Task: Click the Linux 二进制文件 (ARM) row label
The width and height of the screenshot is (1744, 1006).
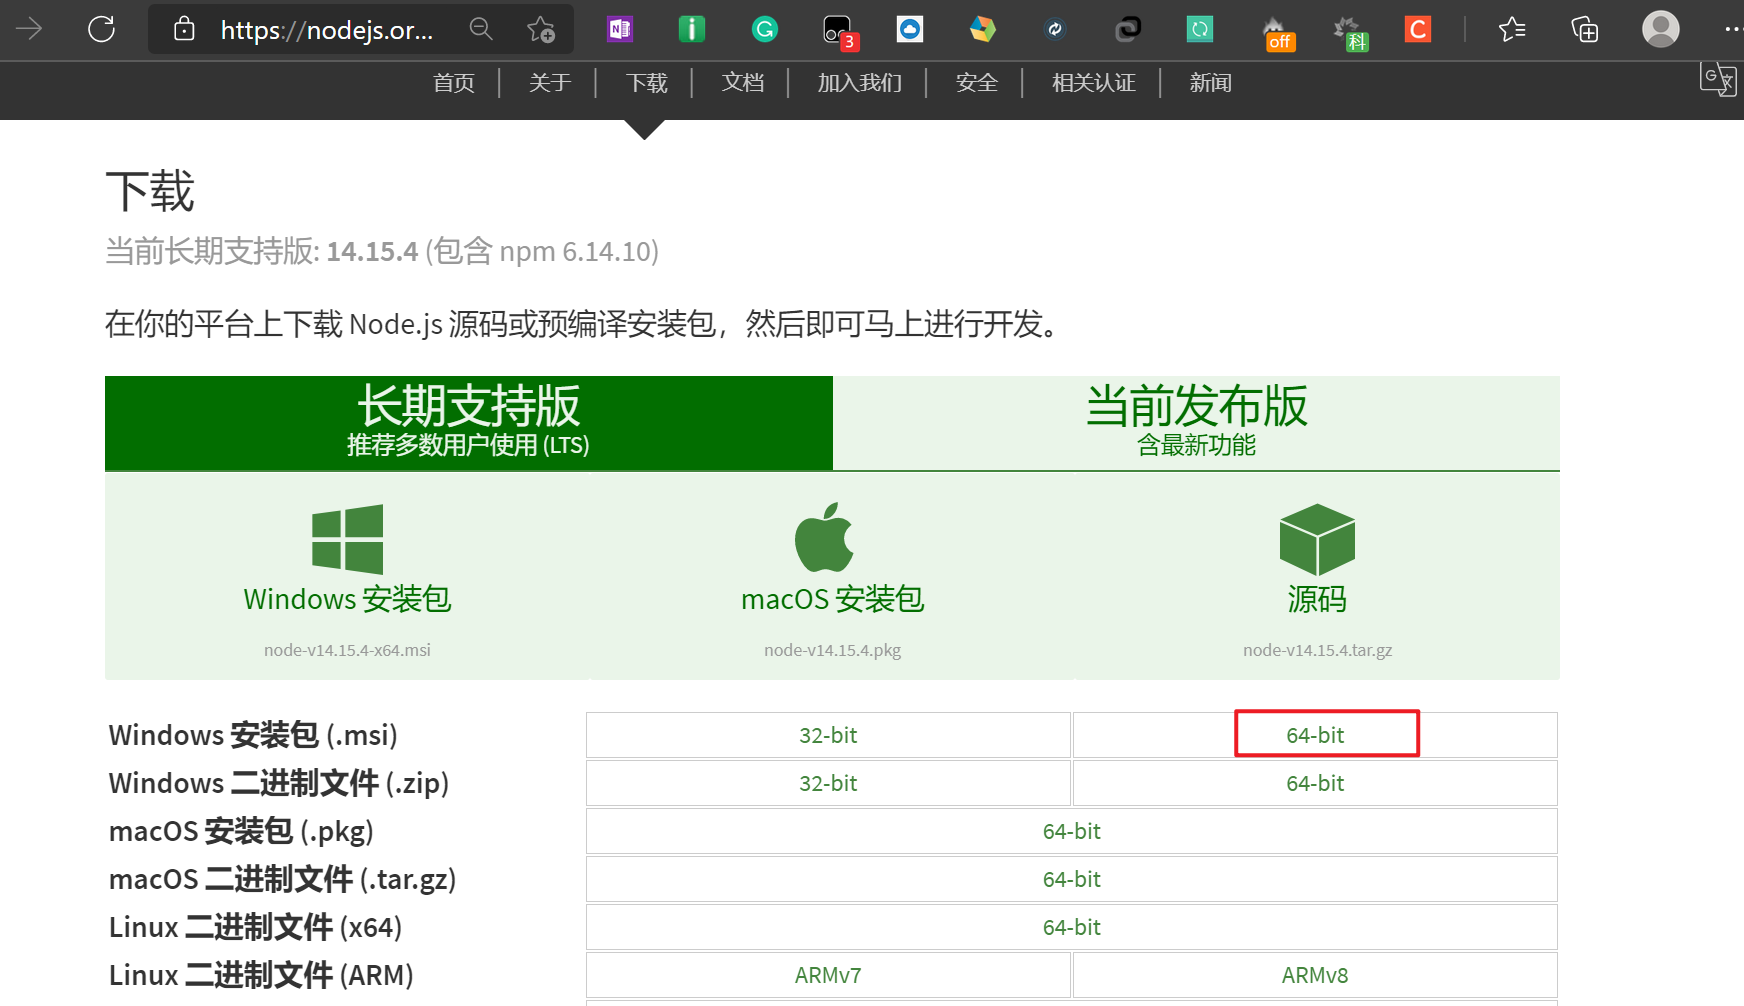Action: click(x=261, y=975)
